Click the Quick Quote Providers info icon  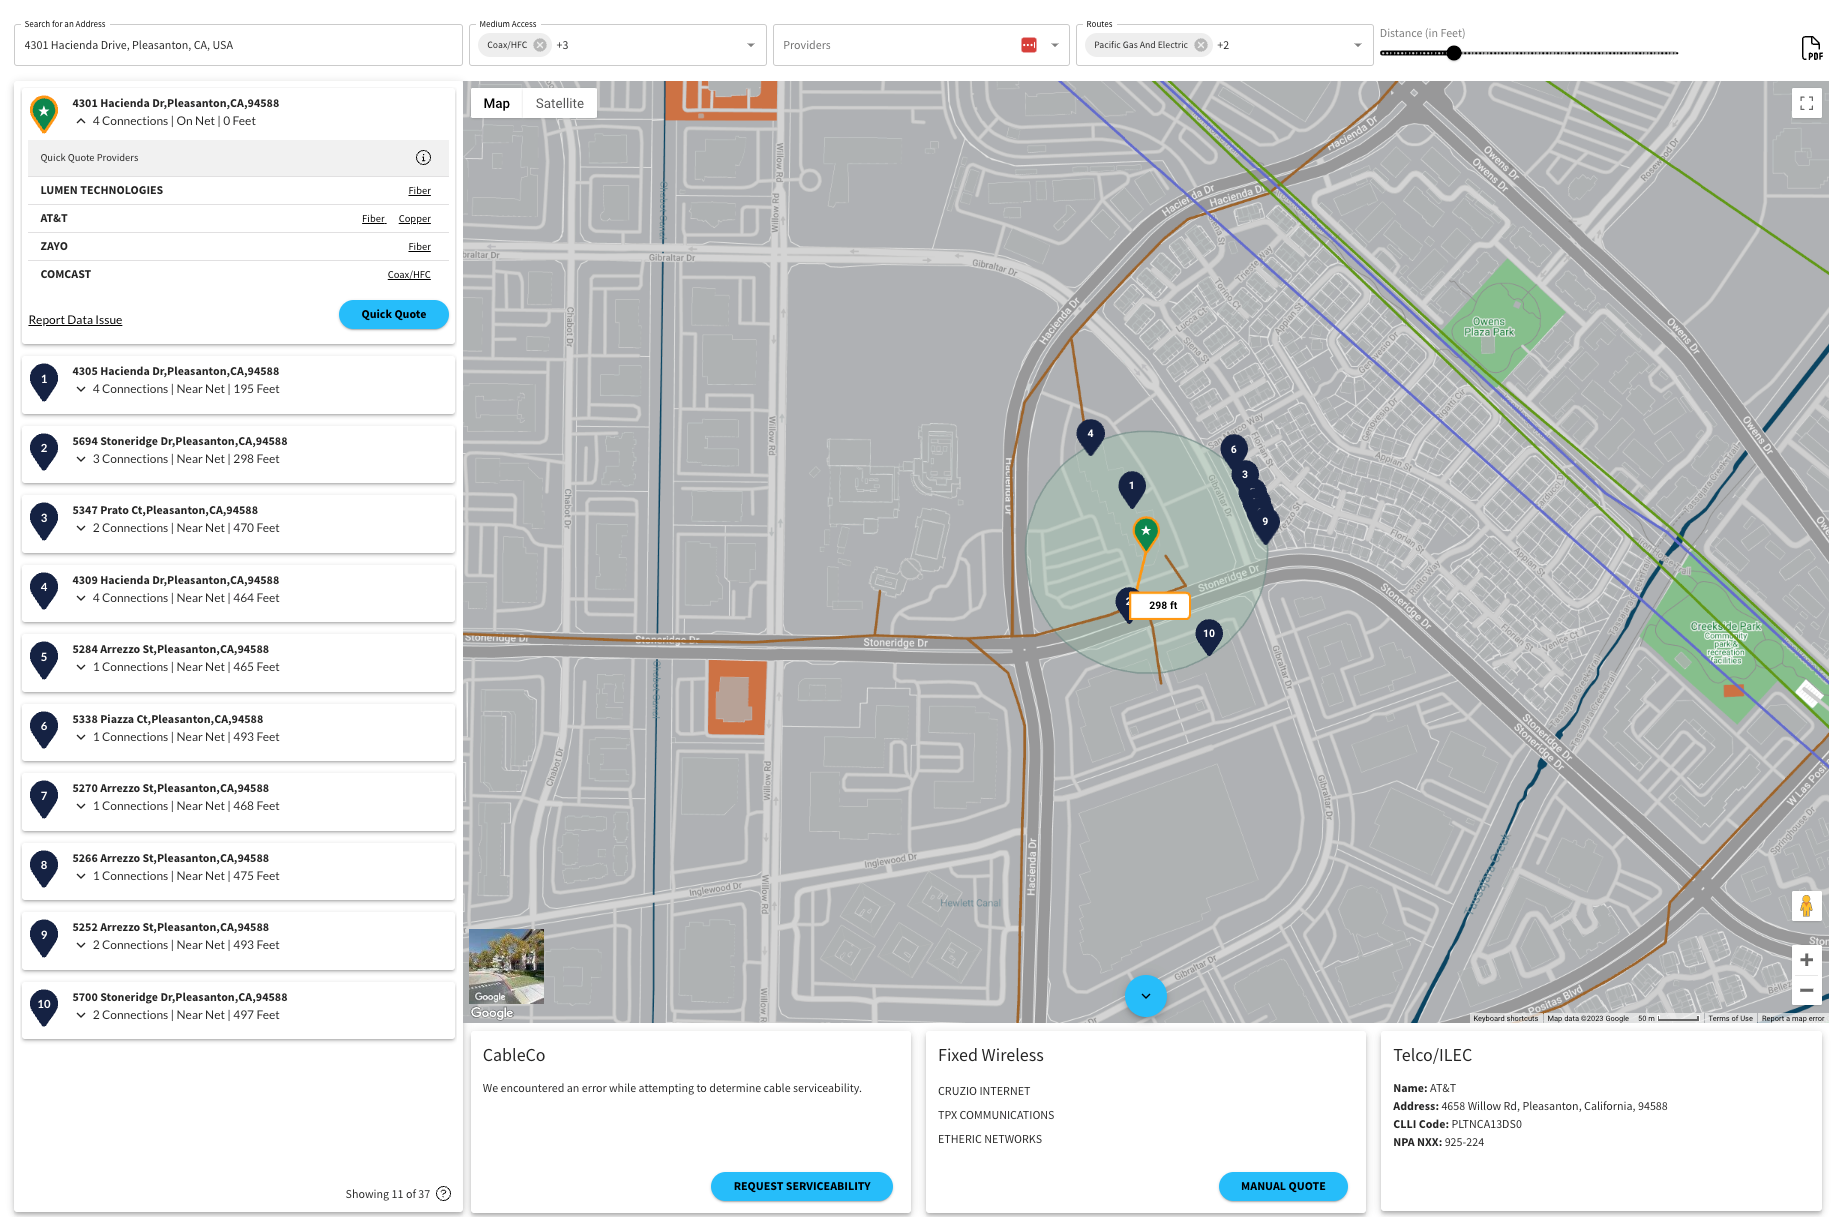coord(423,158)
